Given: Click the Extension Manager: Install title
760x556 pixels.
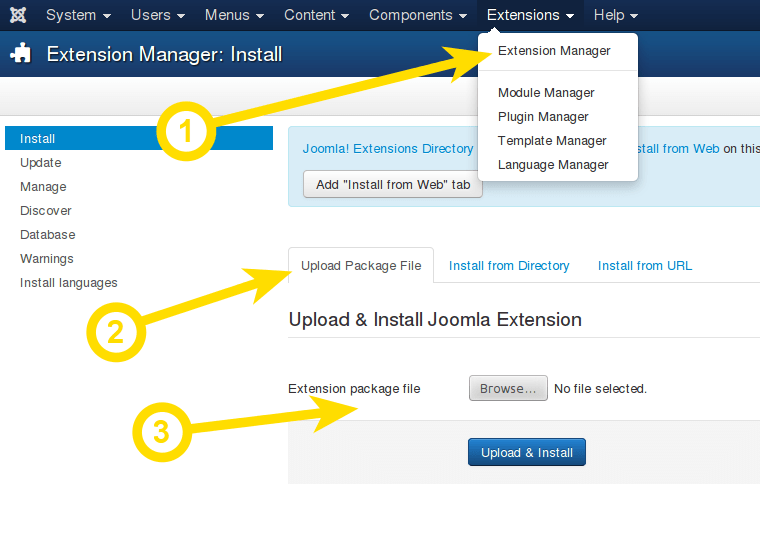Looking at the screenshot, I should [164, 54].
